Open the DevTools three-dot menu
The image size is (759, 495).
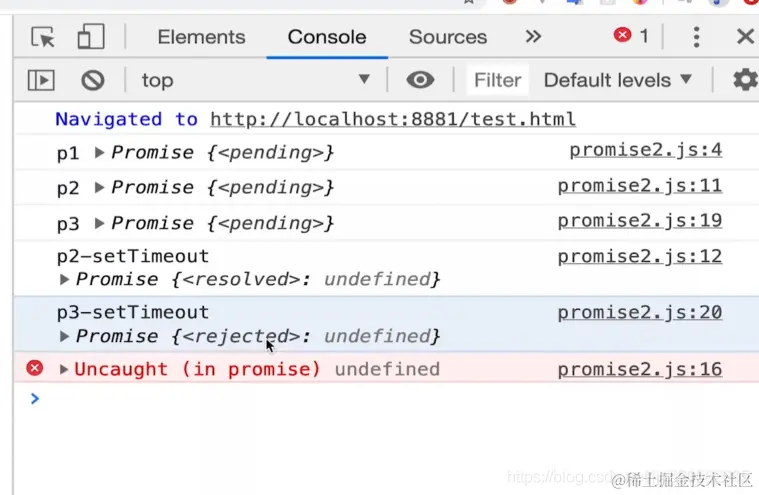[697, 37]
